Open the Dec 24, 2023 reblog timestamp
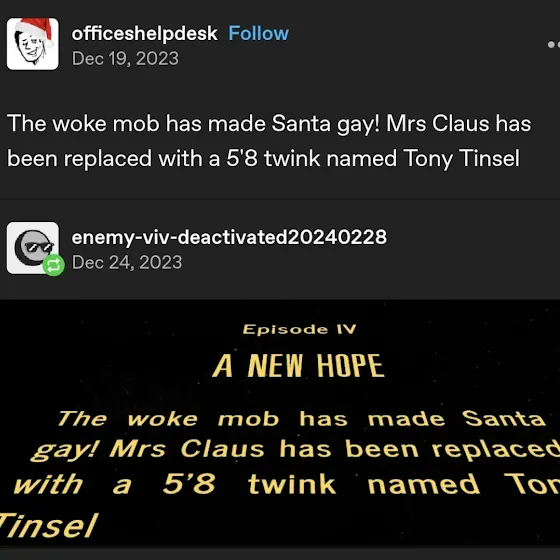The image size is (560, 560). [127, 262]
